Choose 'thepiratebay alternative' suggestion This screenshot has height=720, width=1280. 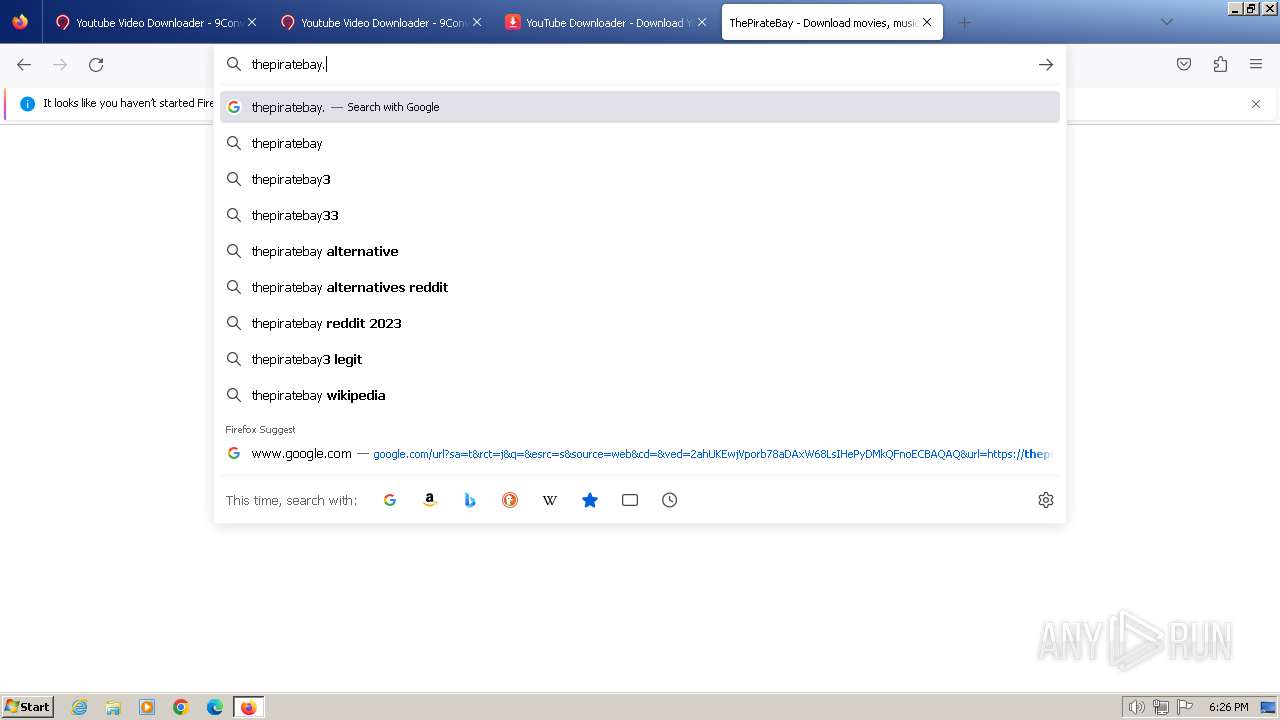coord(640,251)
